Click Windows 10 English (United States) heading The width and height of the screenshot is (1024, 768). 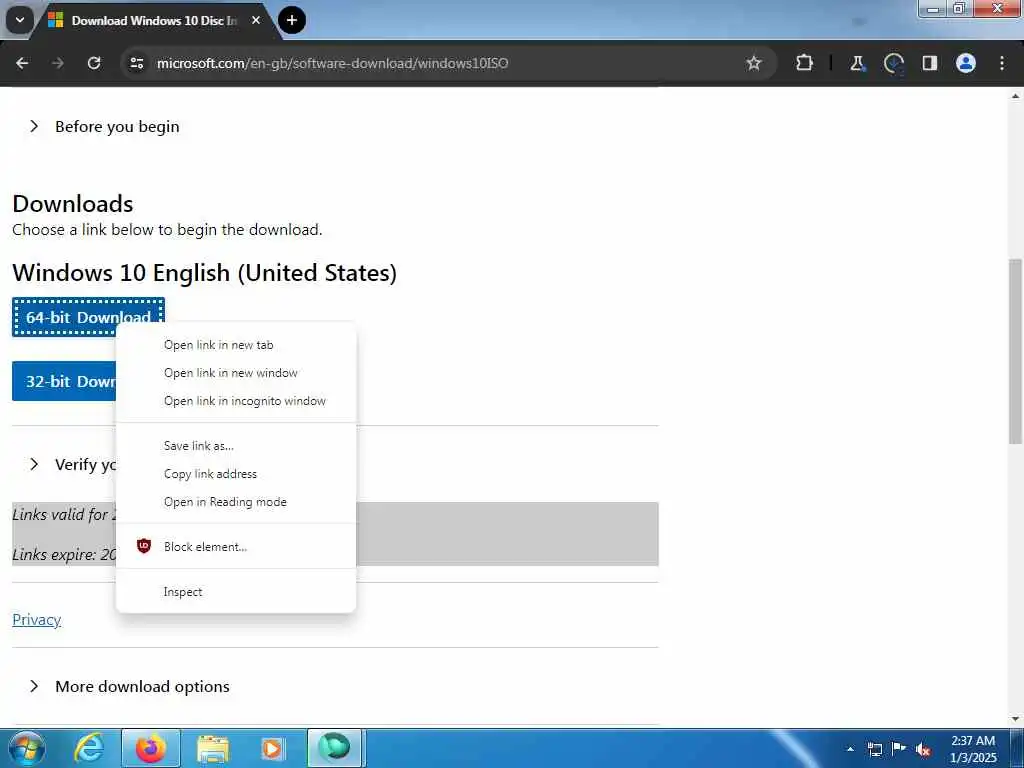(x=204, y=273)
